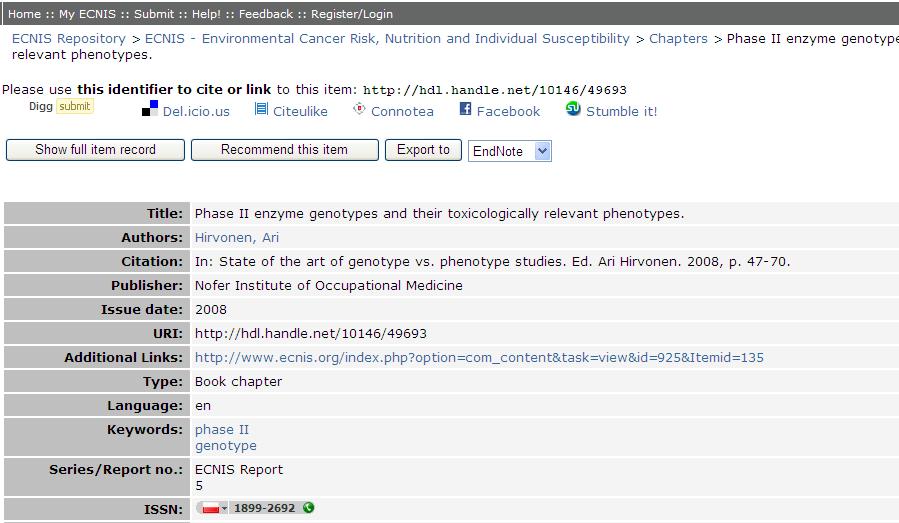Click the Recommend this item button
899x523 pixels.
click(284, 150)
